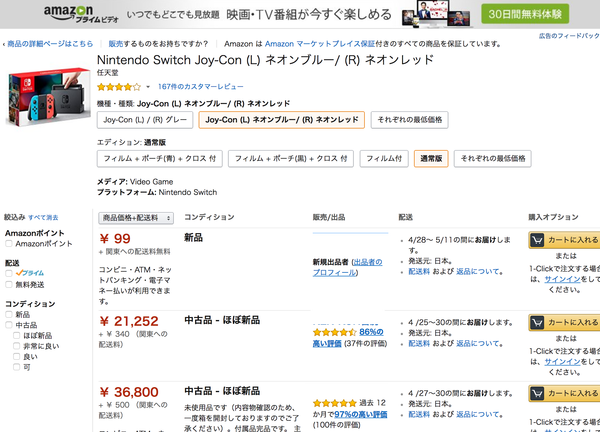Image resolution: width=600 pixels, height=432 pixels.
Task: Open 返品について link in the ¥99 row
Action: (478, 272)
